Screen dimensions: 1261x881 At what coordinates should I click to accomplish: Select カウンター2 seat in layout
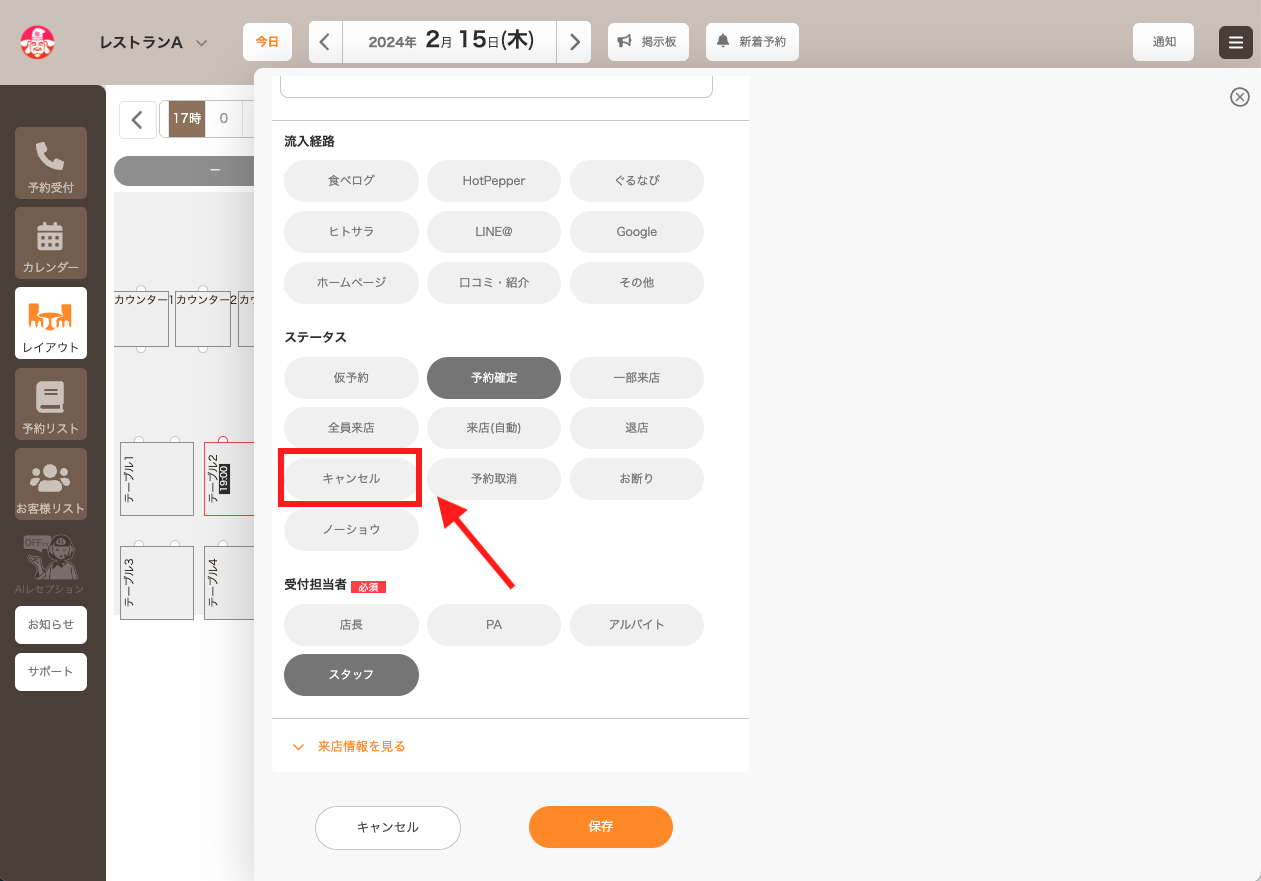pos(203,319)
